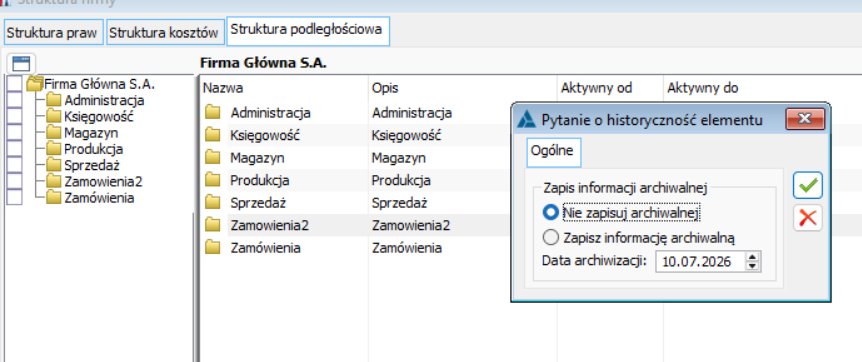Click the Magazyn folder icon in the list
This screenshot has width=862, height=362.
pos(212,157)
